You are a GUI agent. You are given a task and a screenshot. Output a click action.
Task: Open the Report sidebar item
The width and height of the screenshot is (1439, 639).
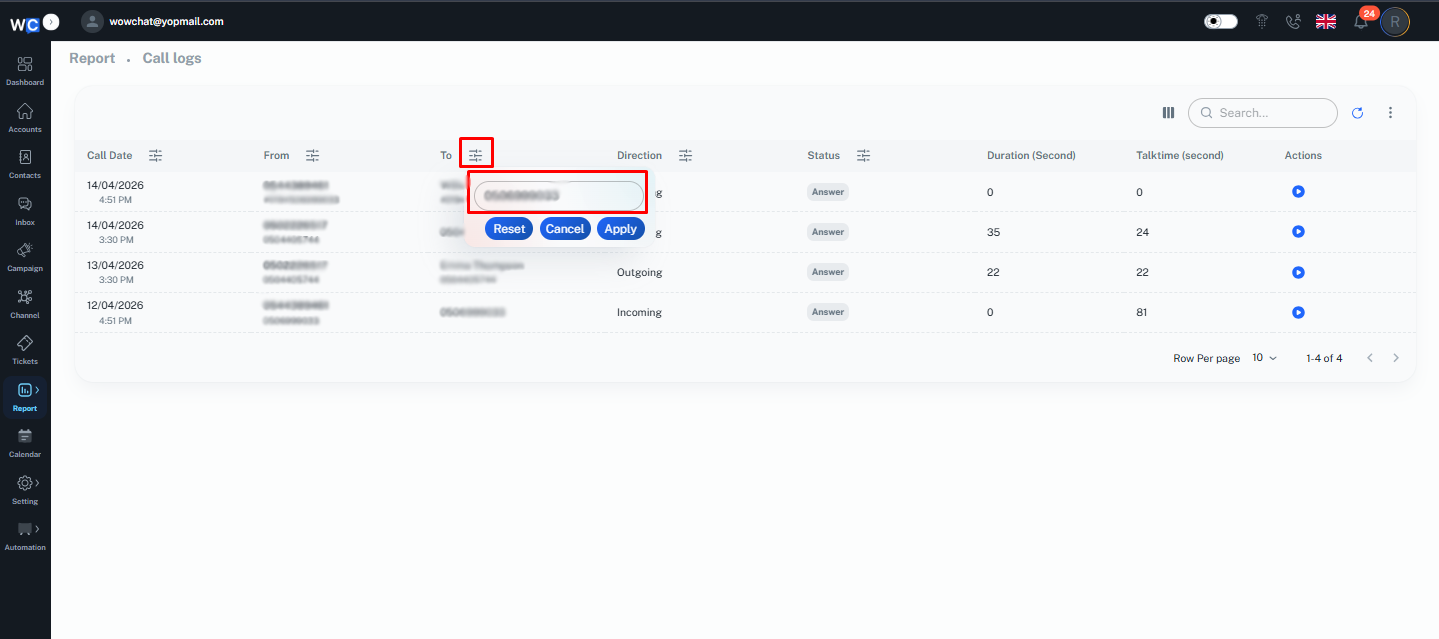[25, 396]
